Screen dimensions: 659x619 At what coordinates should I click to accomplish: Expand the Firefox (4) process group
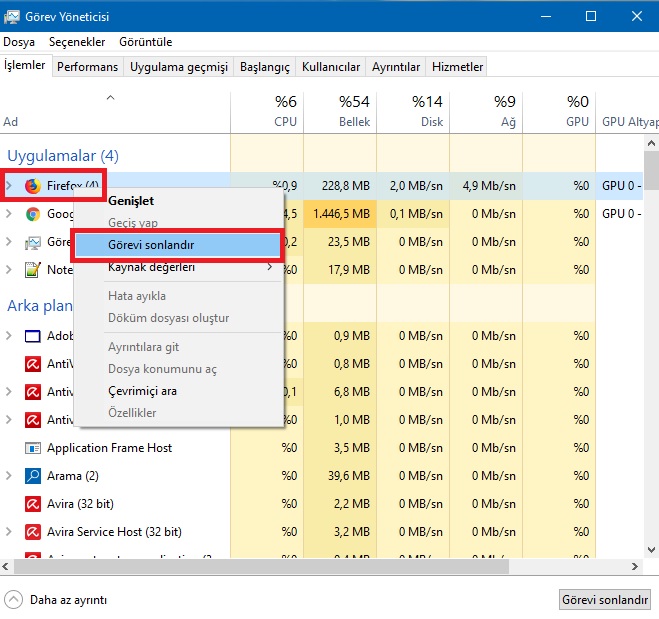(x=9, y=185)
